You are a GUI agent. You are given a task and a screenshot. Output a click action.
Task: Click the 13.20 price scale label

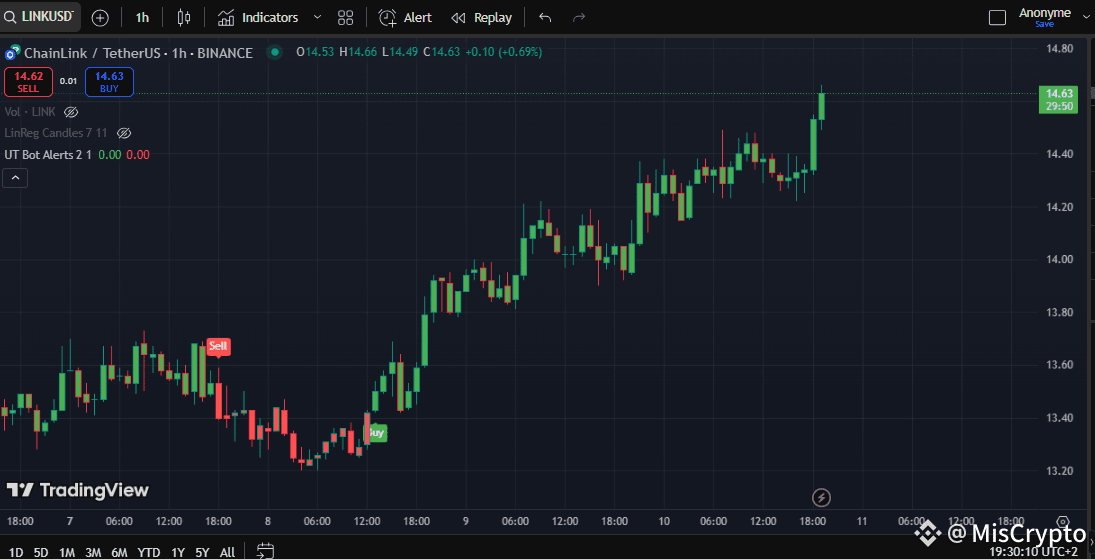1059,470
